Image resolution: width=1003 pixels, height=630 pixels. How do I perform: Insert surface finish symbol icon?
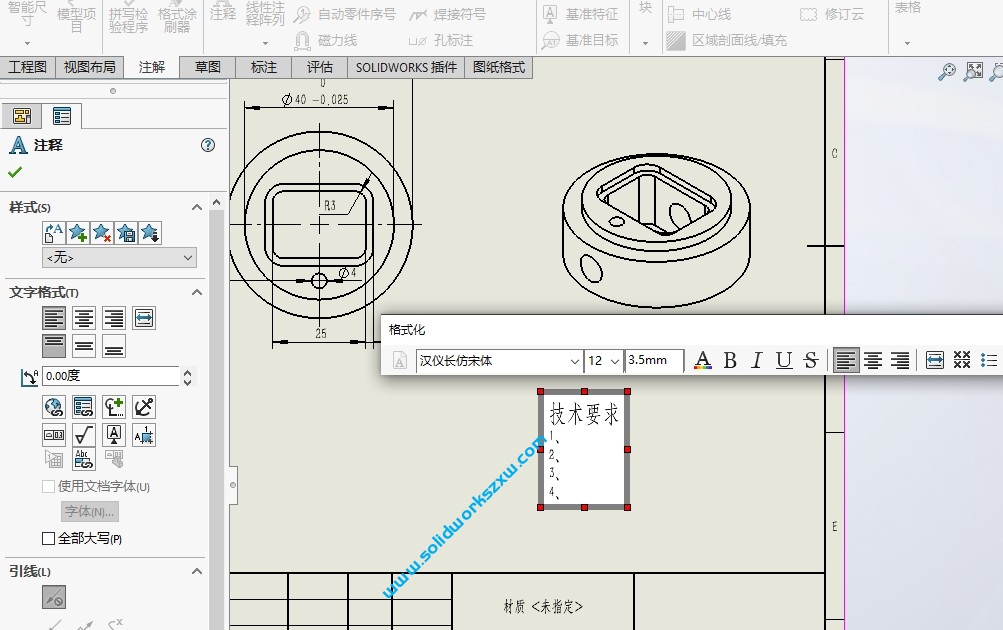(84, 435)
